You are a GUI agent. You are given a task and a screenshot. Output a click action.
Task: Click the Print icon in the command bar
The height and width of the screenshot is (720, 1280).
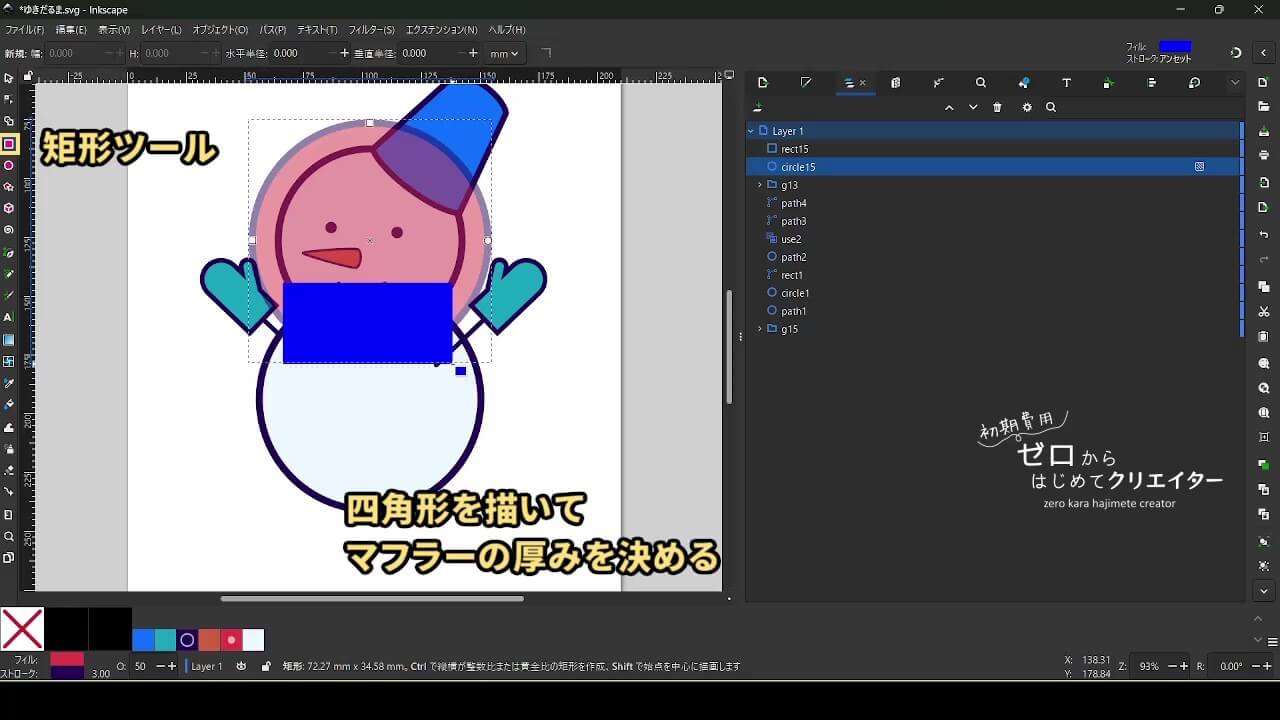(1264, 155)
